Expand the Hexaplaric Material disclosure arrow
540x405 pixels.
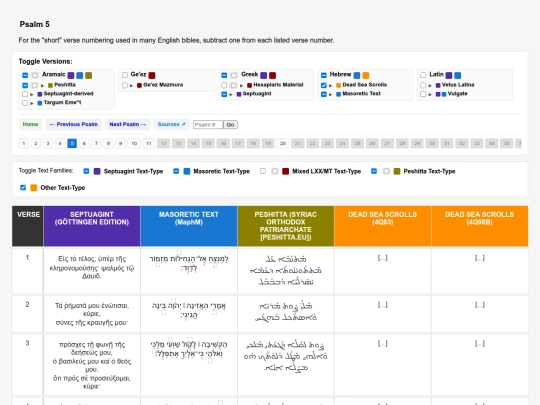tap(242, 85)
